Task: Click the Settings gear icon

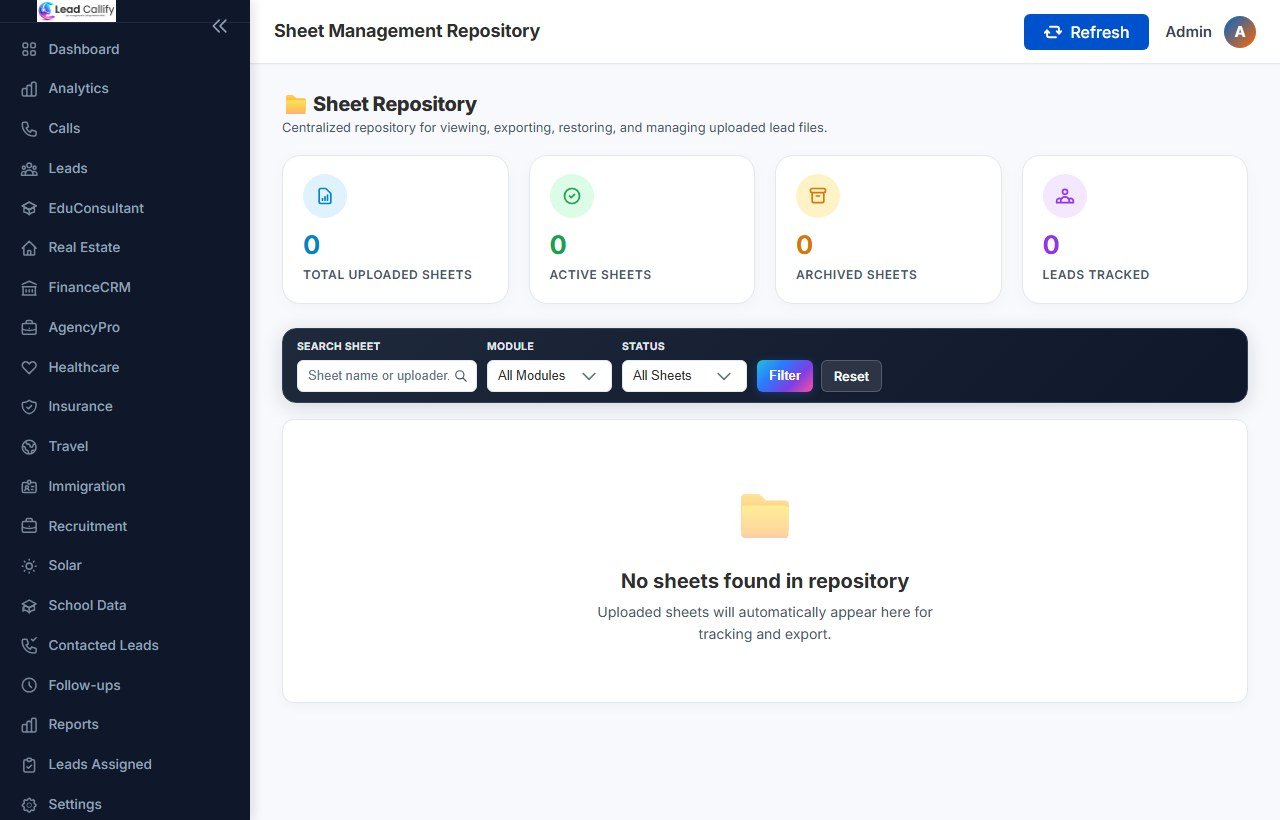Action: [x=29, y=805]
